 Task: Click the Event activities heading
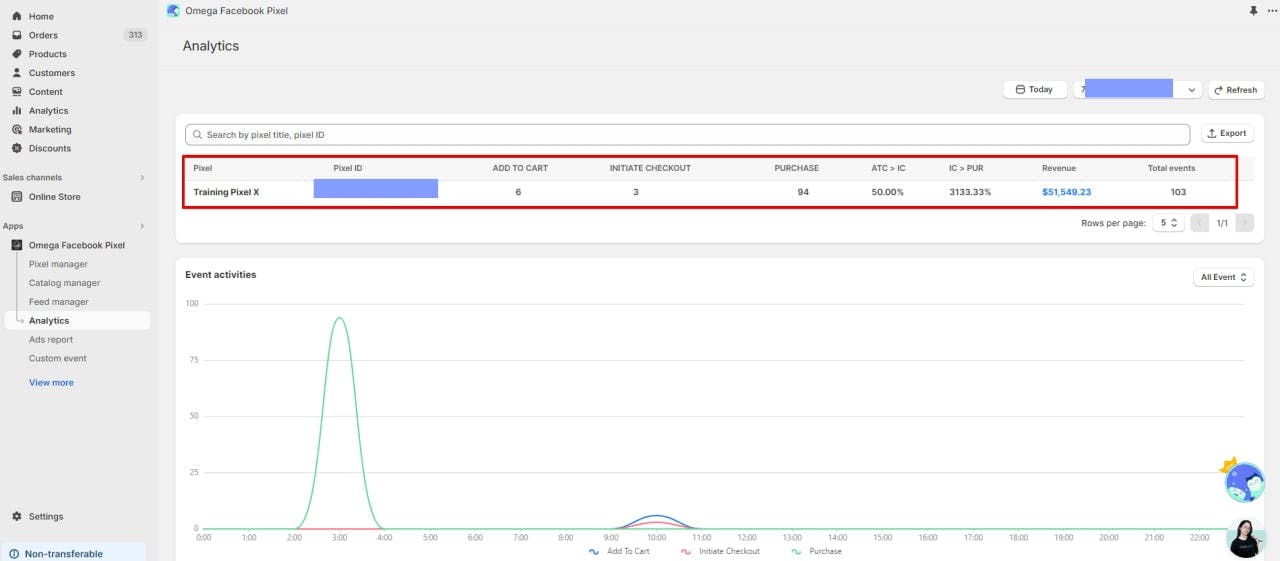[x=220, y=275]
